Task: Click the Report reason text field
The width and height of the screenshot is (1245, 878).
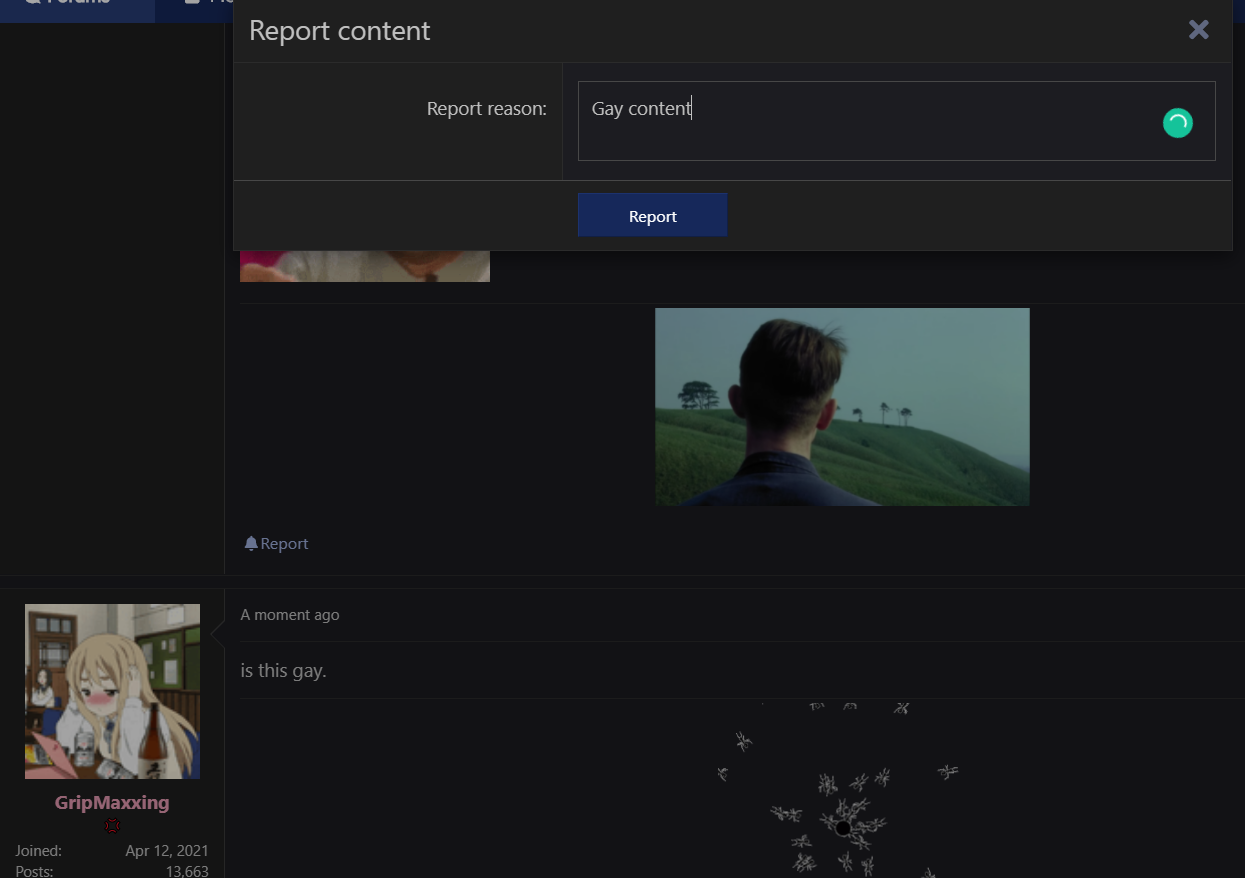Action: 896,121
